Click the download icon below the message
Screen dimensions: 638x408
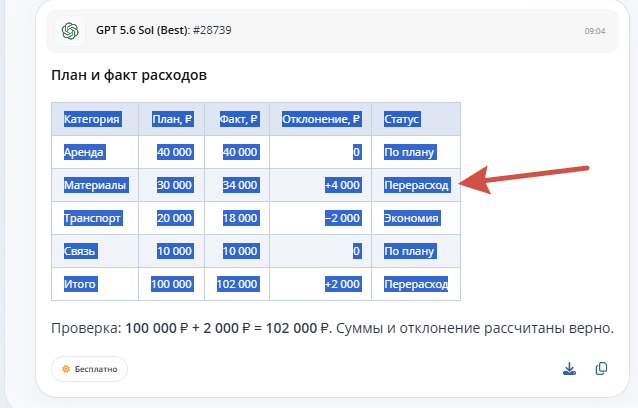click(x=569, y=369)
